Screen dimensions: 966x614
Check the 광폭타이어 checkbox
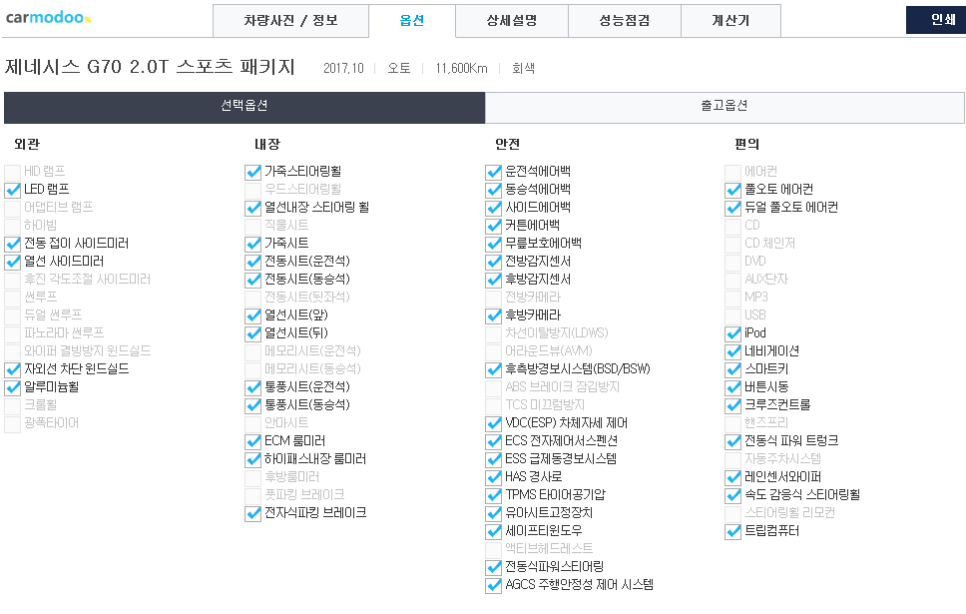click(x=12, y=424)
